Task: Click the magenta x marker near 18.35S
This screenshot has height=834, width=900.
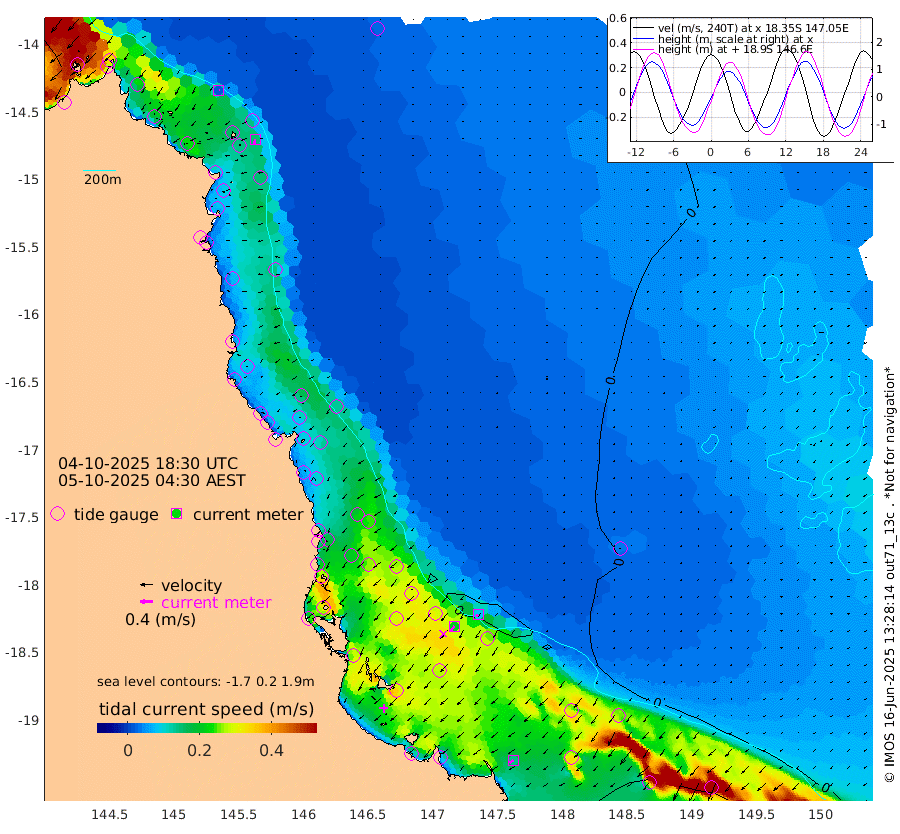Action: (443, 634)
